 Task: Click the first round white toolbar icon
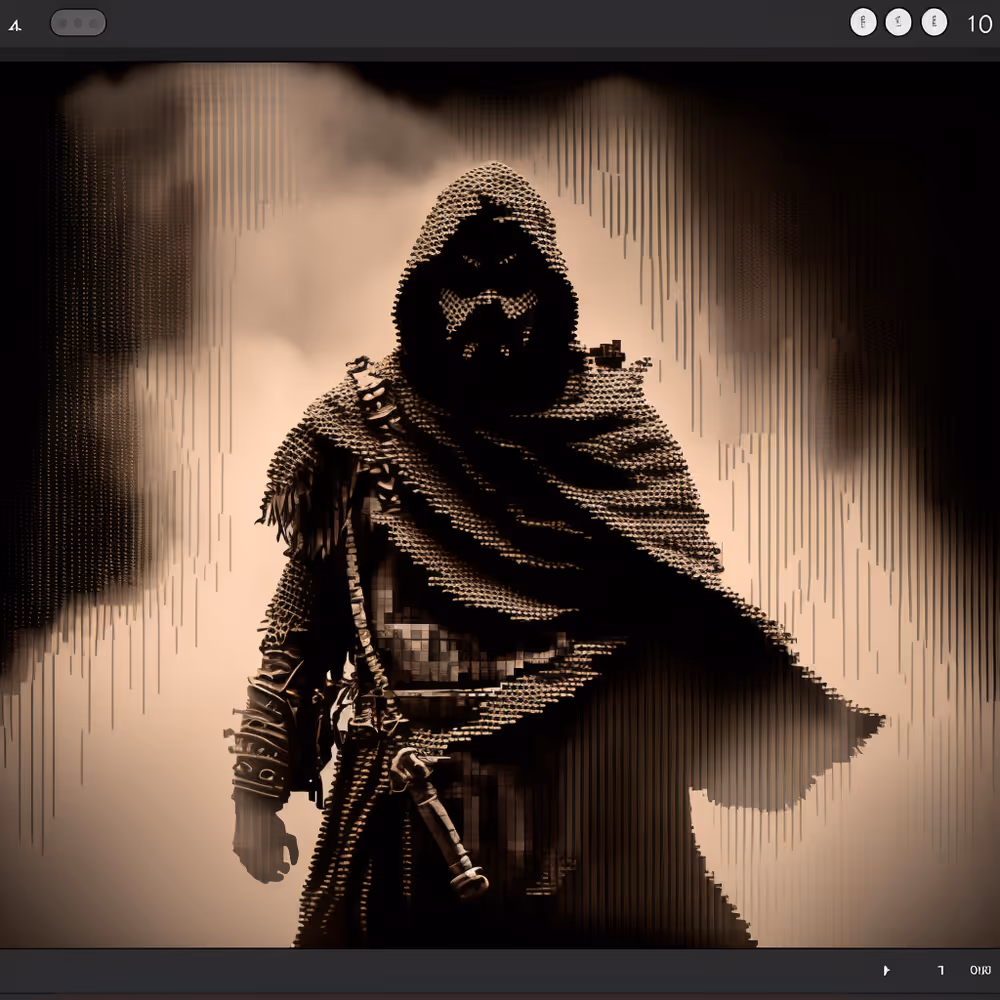pyautogui.click(x=863, y=23)
